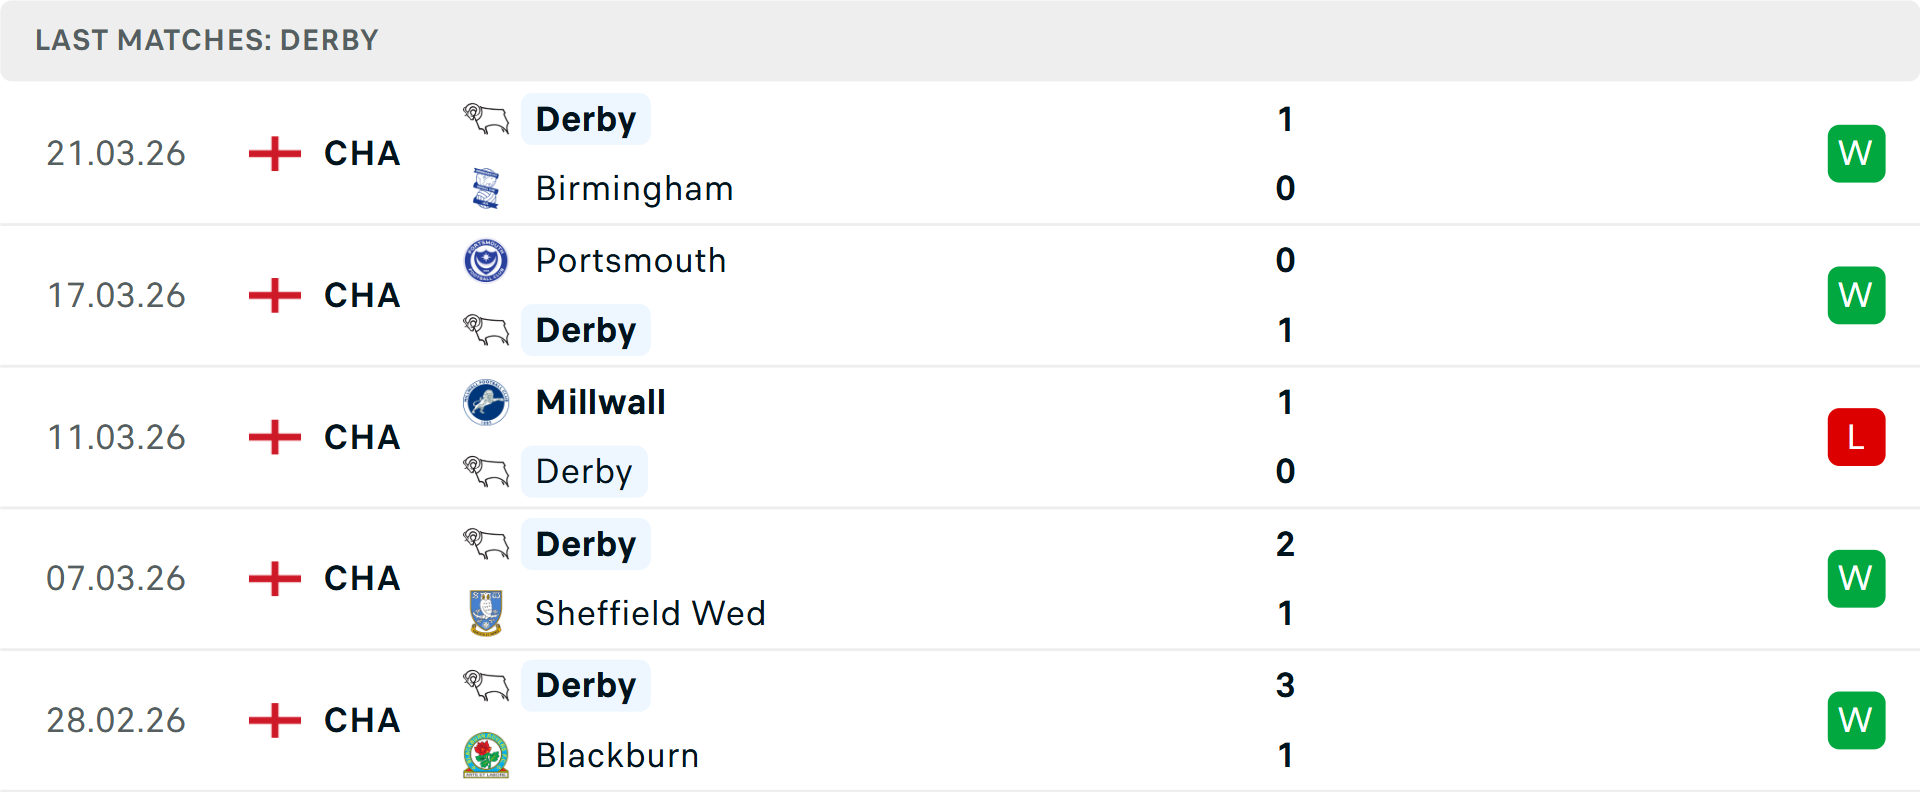The image size is (1920, 792).
Task: Toggle the green W badge for Birmingham match
Action: pyautogui.click(x=1856, y=153)
